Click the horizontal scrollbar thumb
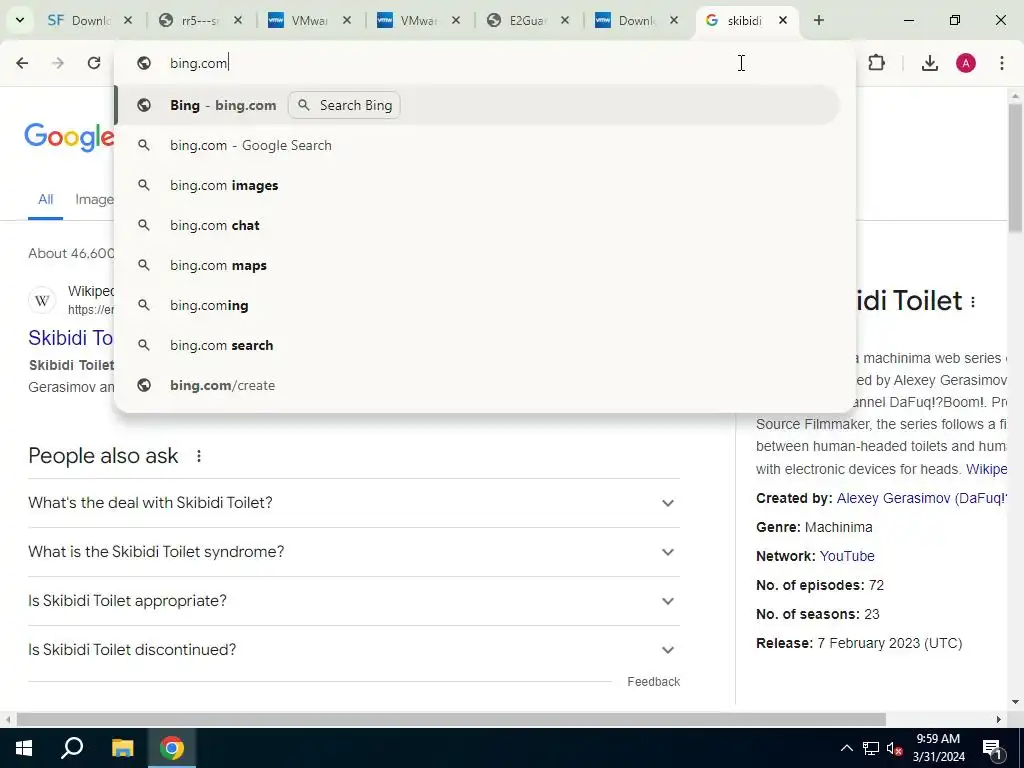 point(451,720)
